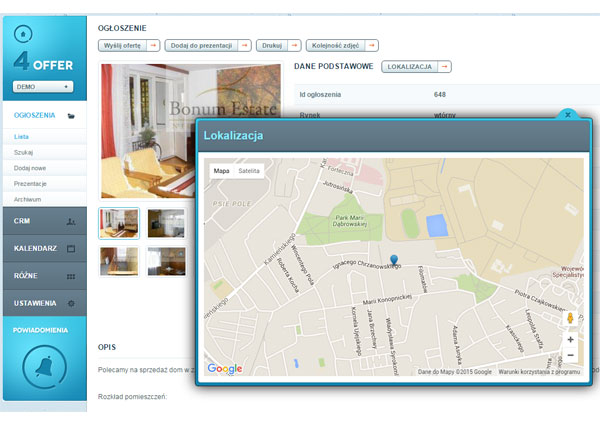600x425 pixels.
Task: Click the Google logo on the map
Action: tap(225, 369)
